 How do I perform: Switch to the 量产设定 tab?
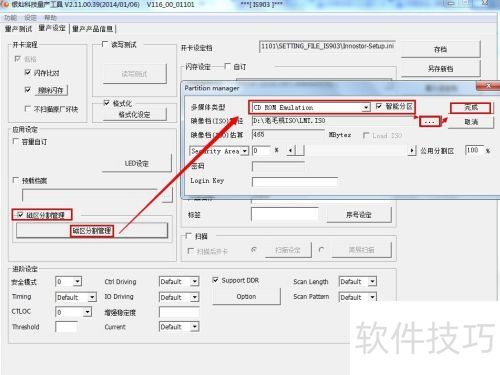(52, 28)
